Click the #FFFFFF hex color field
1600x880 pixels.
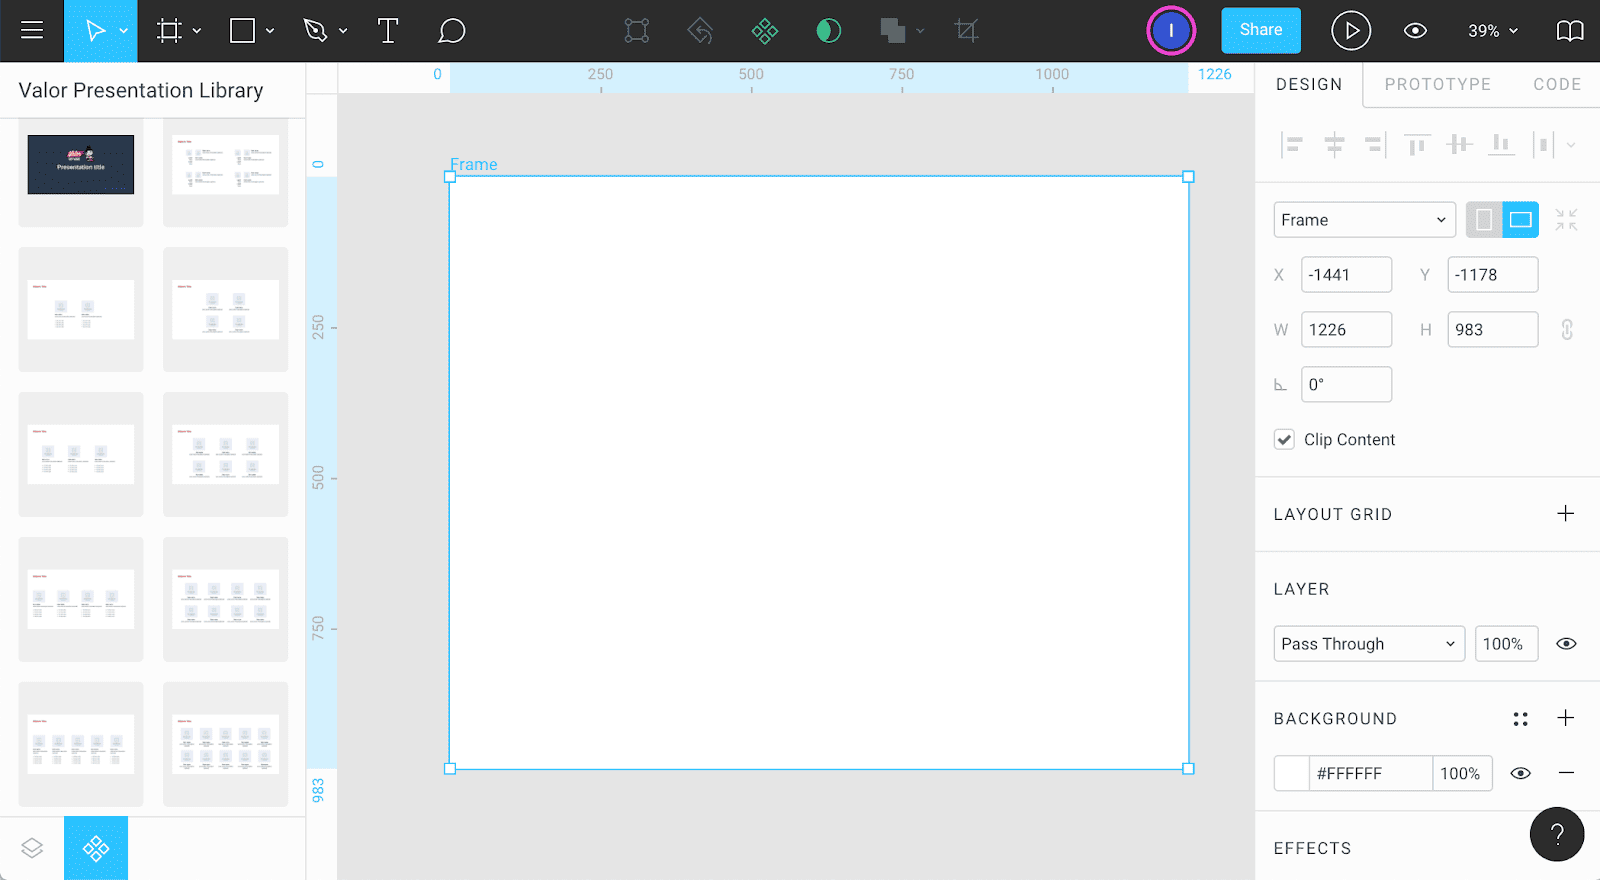tap(1371, 773)
